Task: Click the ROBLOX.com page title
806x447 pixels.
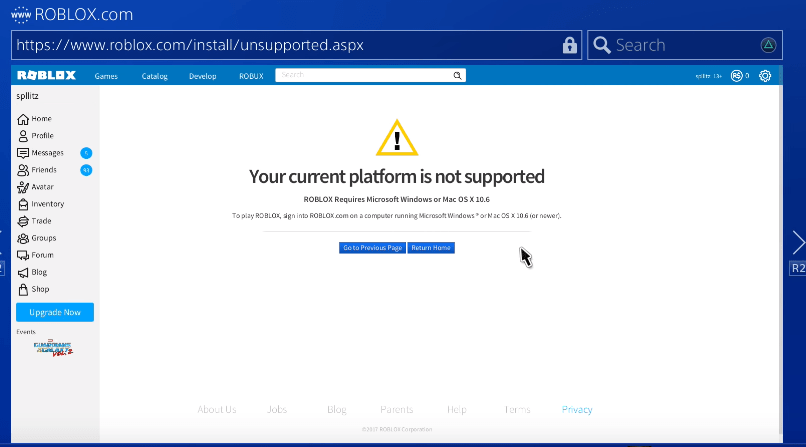Action: pos(83,14)
